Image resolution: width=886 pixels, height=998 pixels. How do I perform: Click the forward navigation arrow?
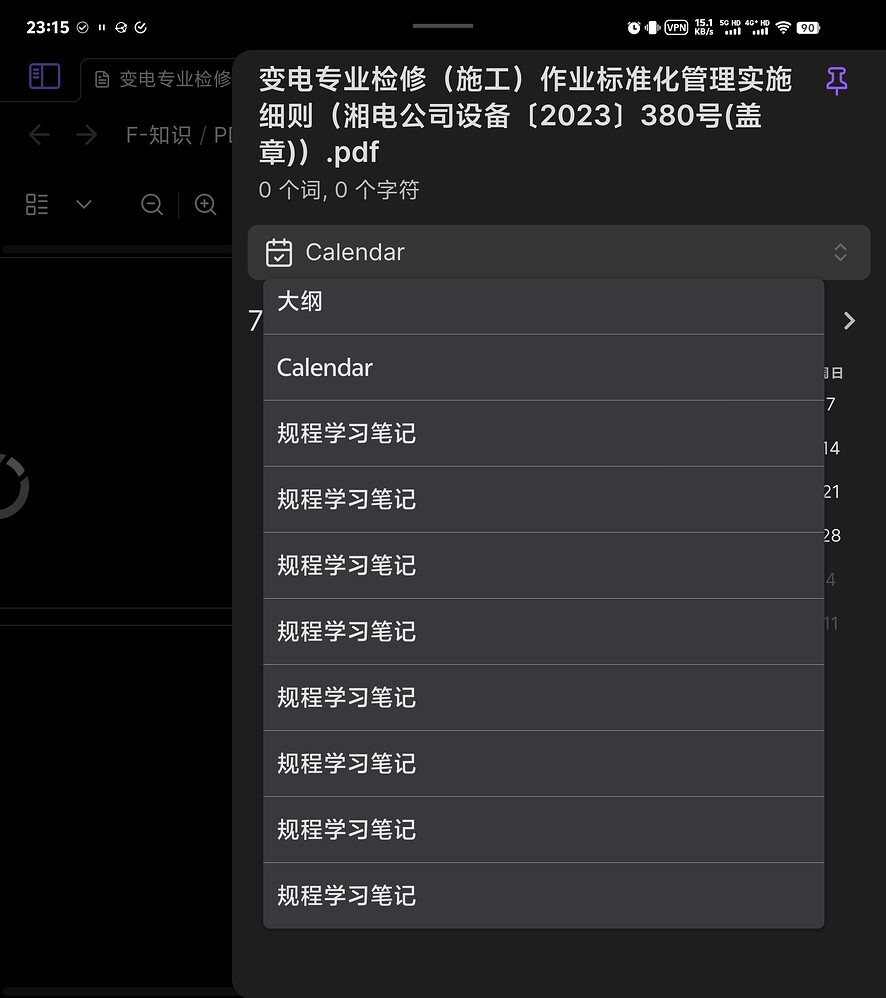pos(84,135)
